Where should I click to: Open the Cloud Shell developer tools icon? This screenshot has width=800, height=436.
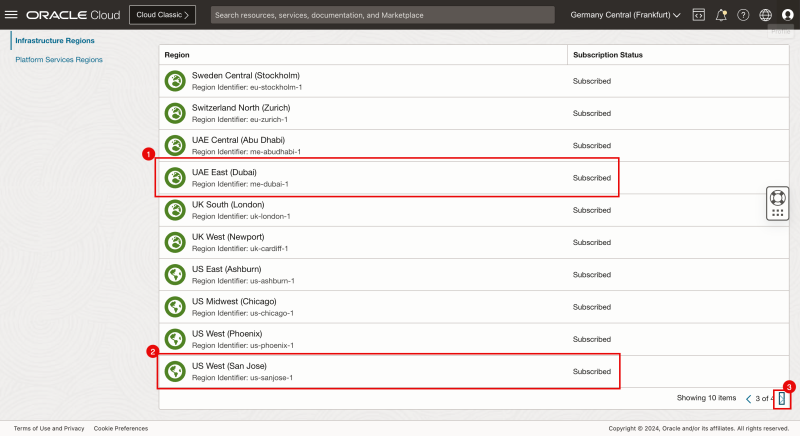coord(698,15)
